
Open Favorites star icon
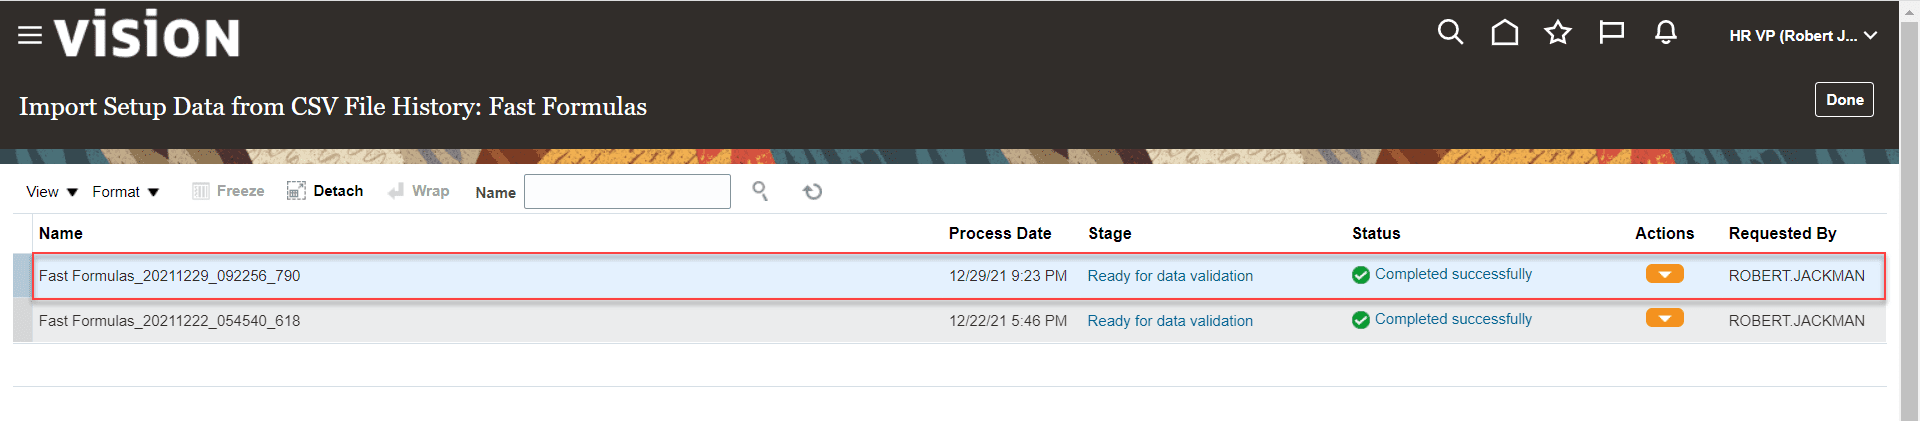[x=1558, y=33]
